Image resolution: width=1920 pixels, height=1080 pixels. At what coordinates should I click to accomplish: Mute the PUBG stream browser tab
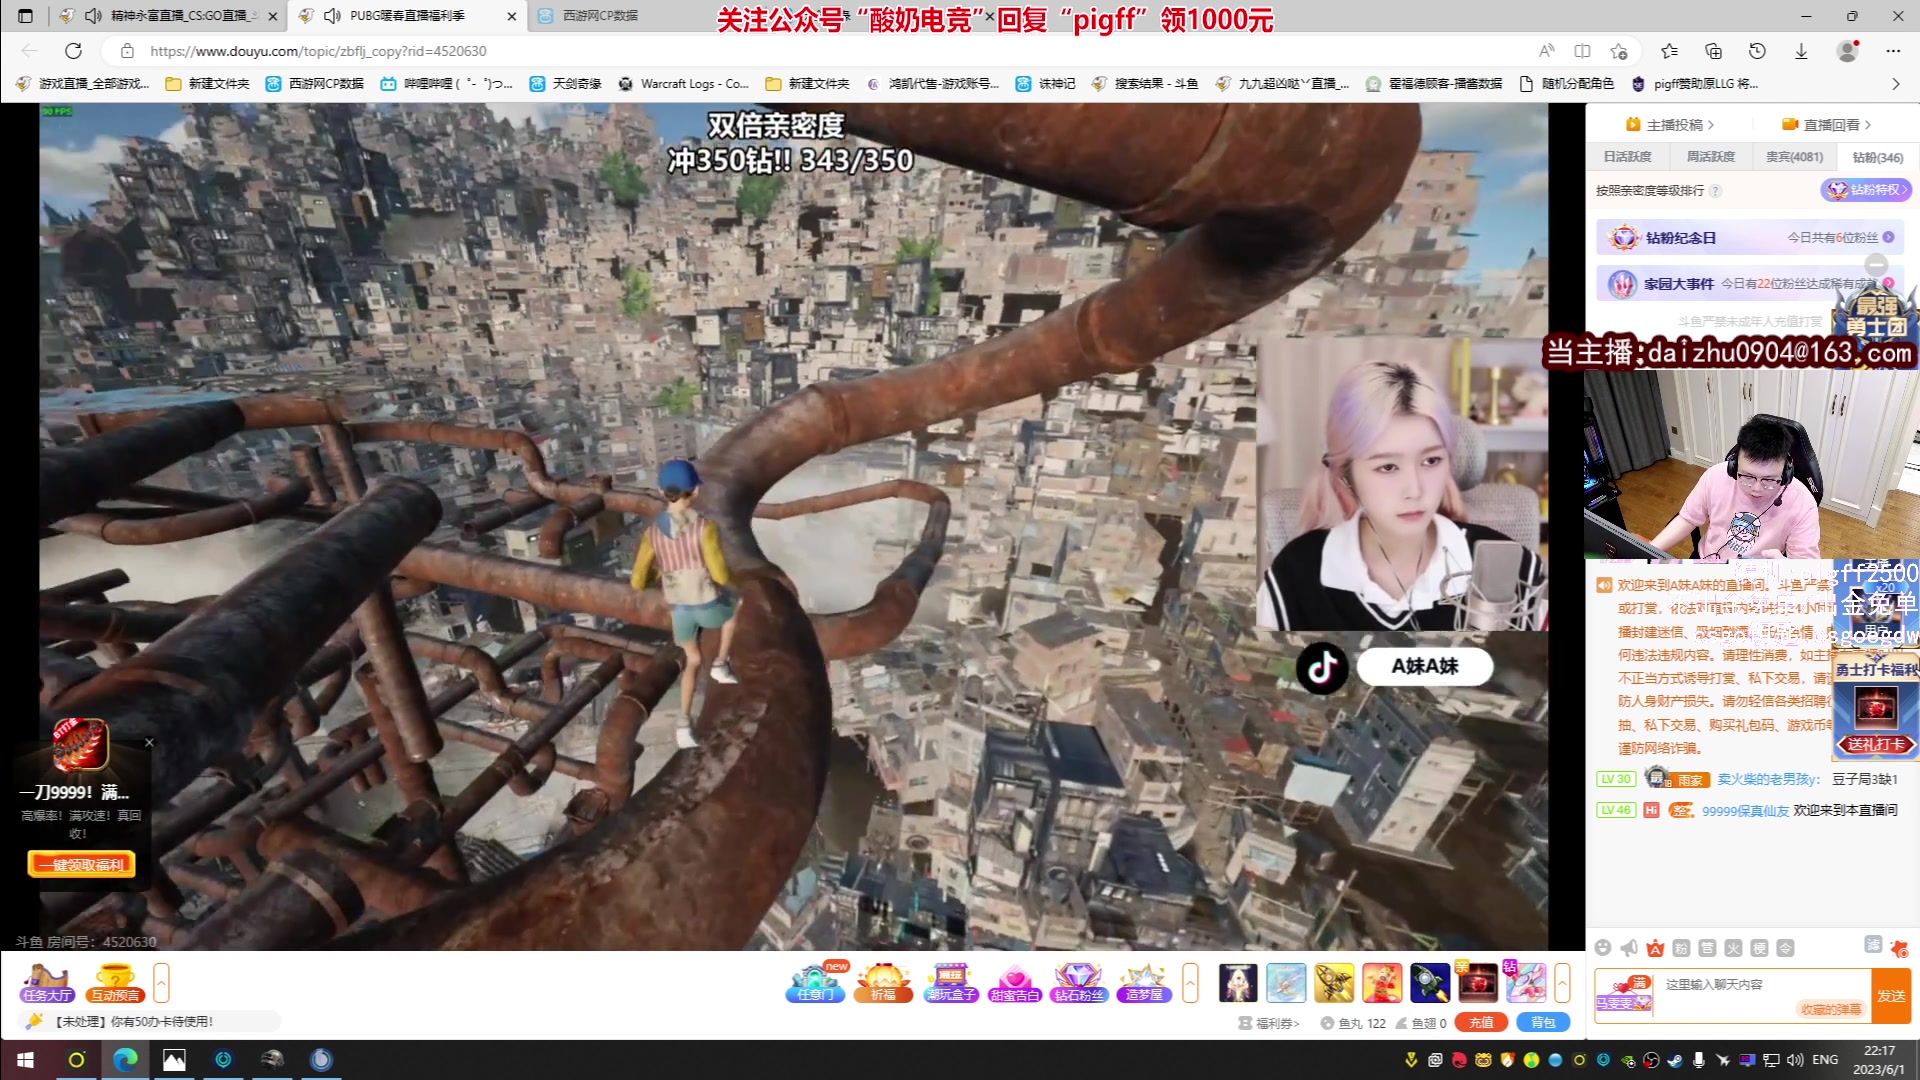click(x=333, y=16)
